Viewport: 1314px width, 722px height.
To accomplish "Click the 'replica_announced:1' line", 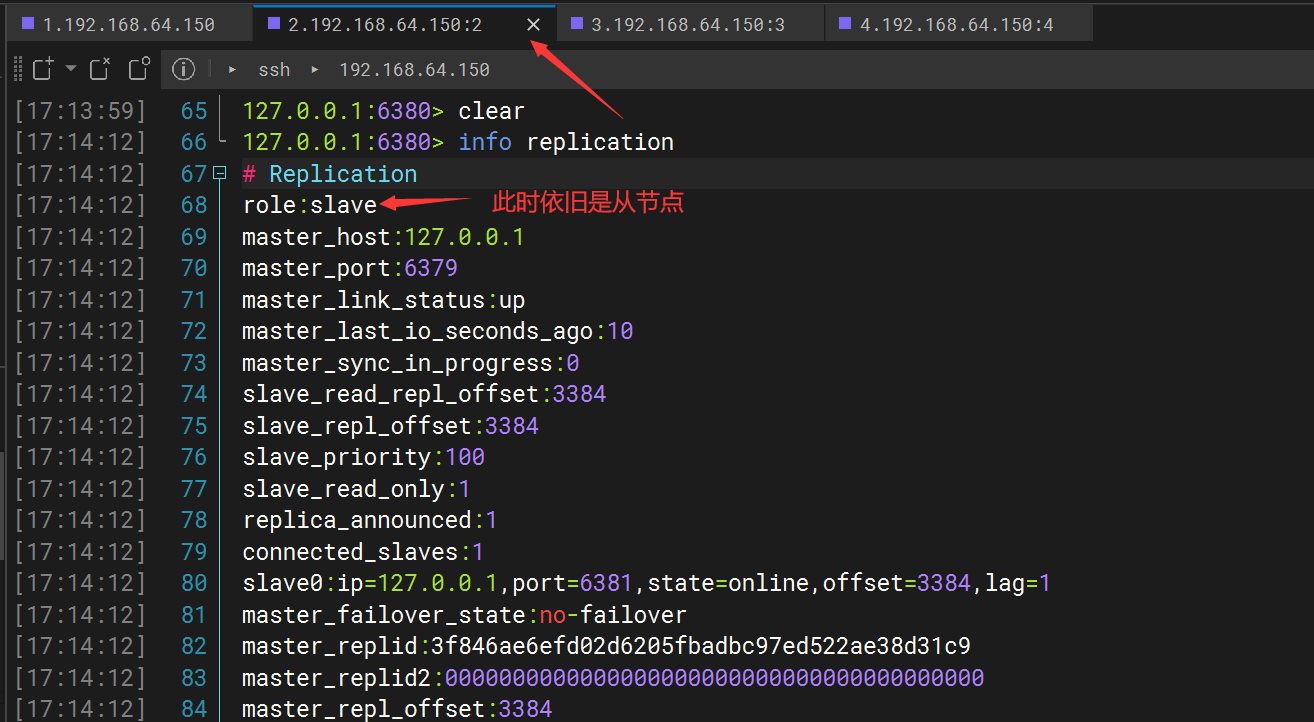I will (370, 520).
